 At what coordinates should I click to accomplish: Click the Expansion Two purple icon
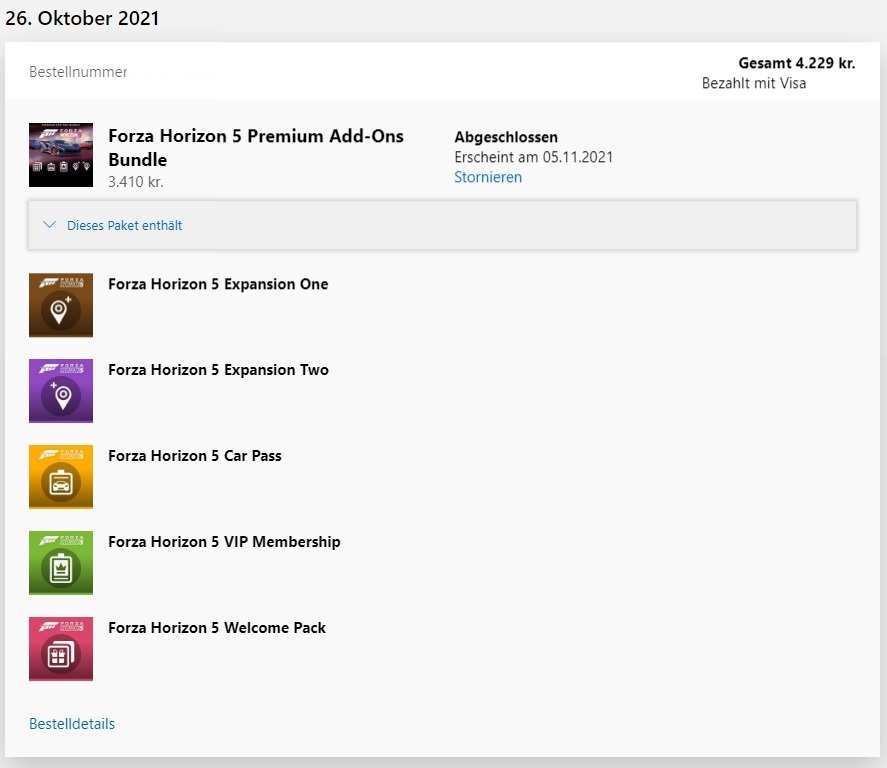click(x=61, y=391)
